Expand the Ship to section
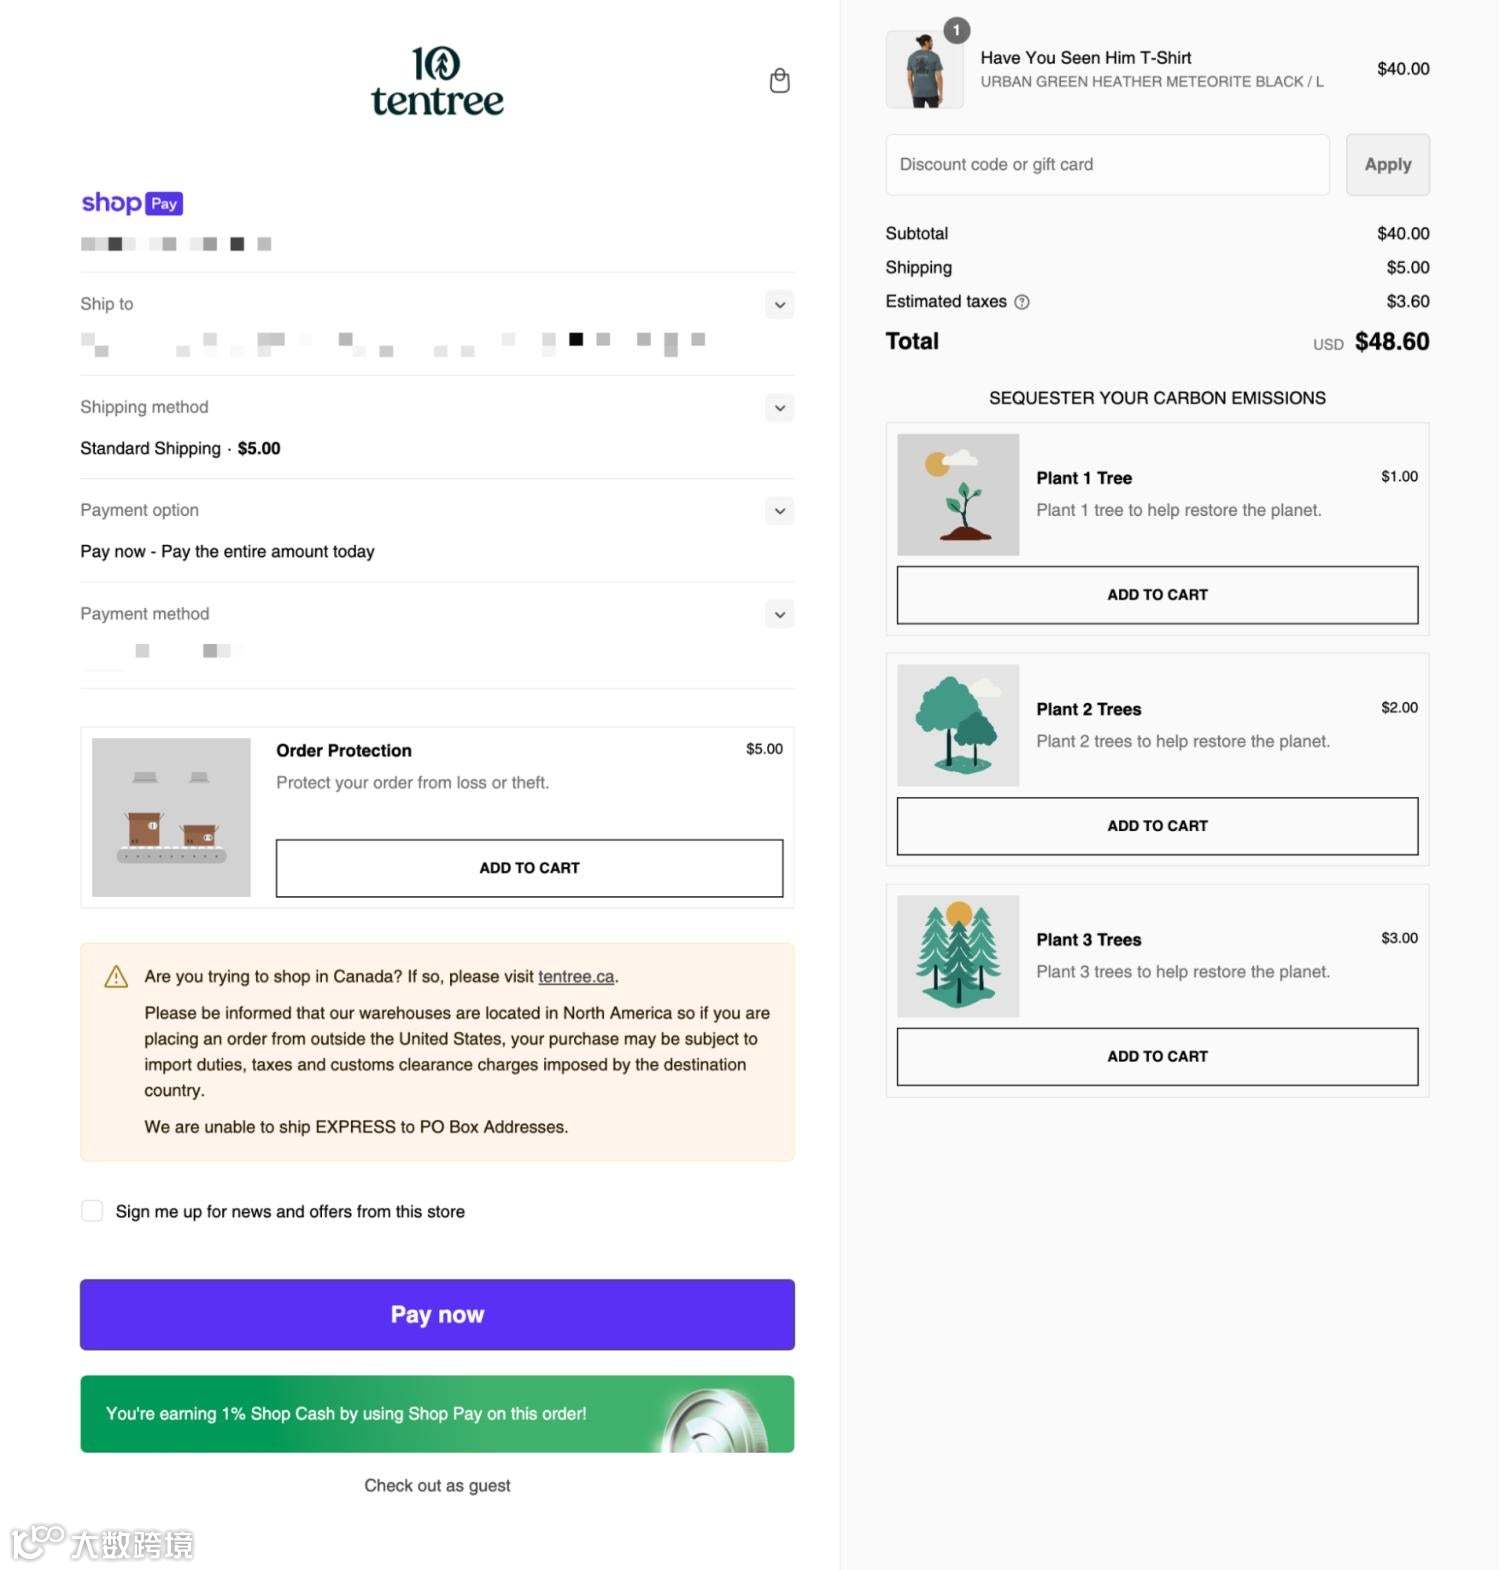The height and width of the screenshot is (1570, 1500). [x=780, y=304]
